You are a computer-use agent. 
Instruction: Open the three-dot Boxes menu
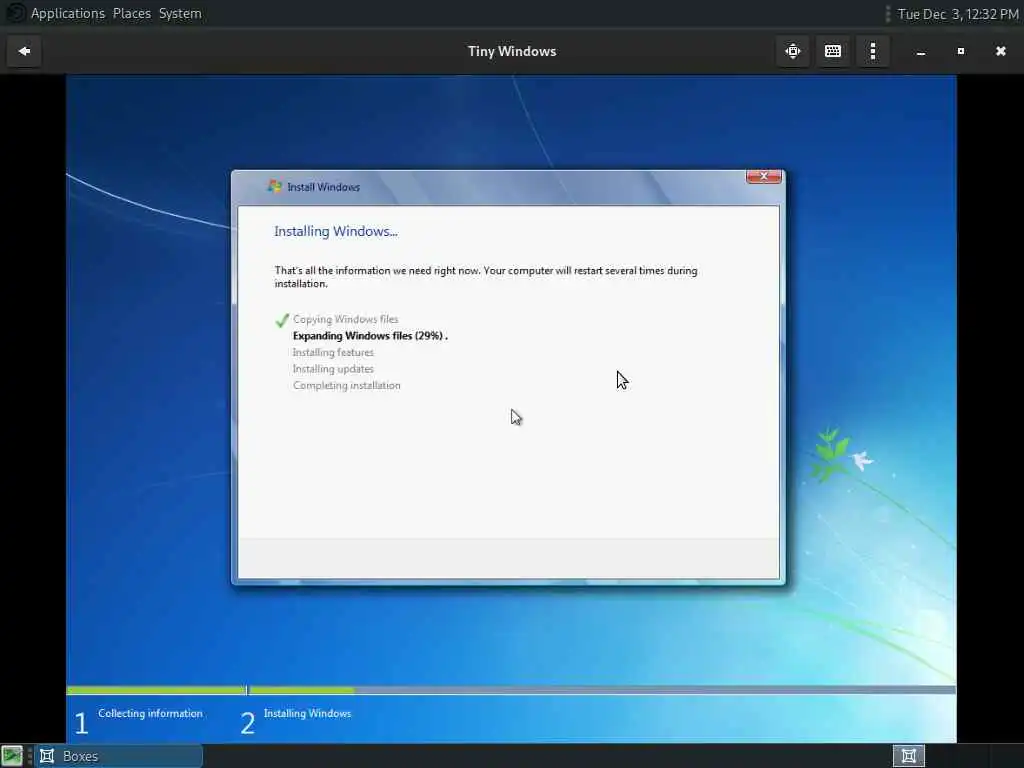872,51
